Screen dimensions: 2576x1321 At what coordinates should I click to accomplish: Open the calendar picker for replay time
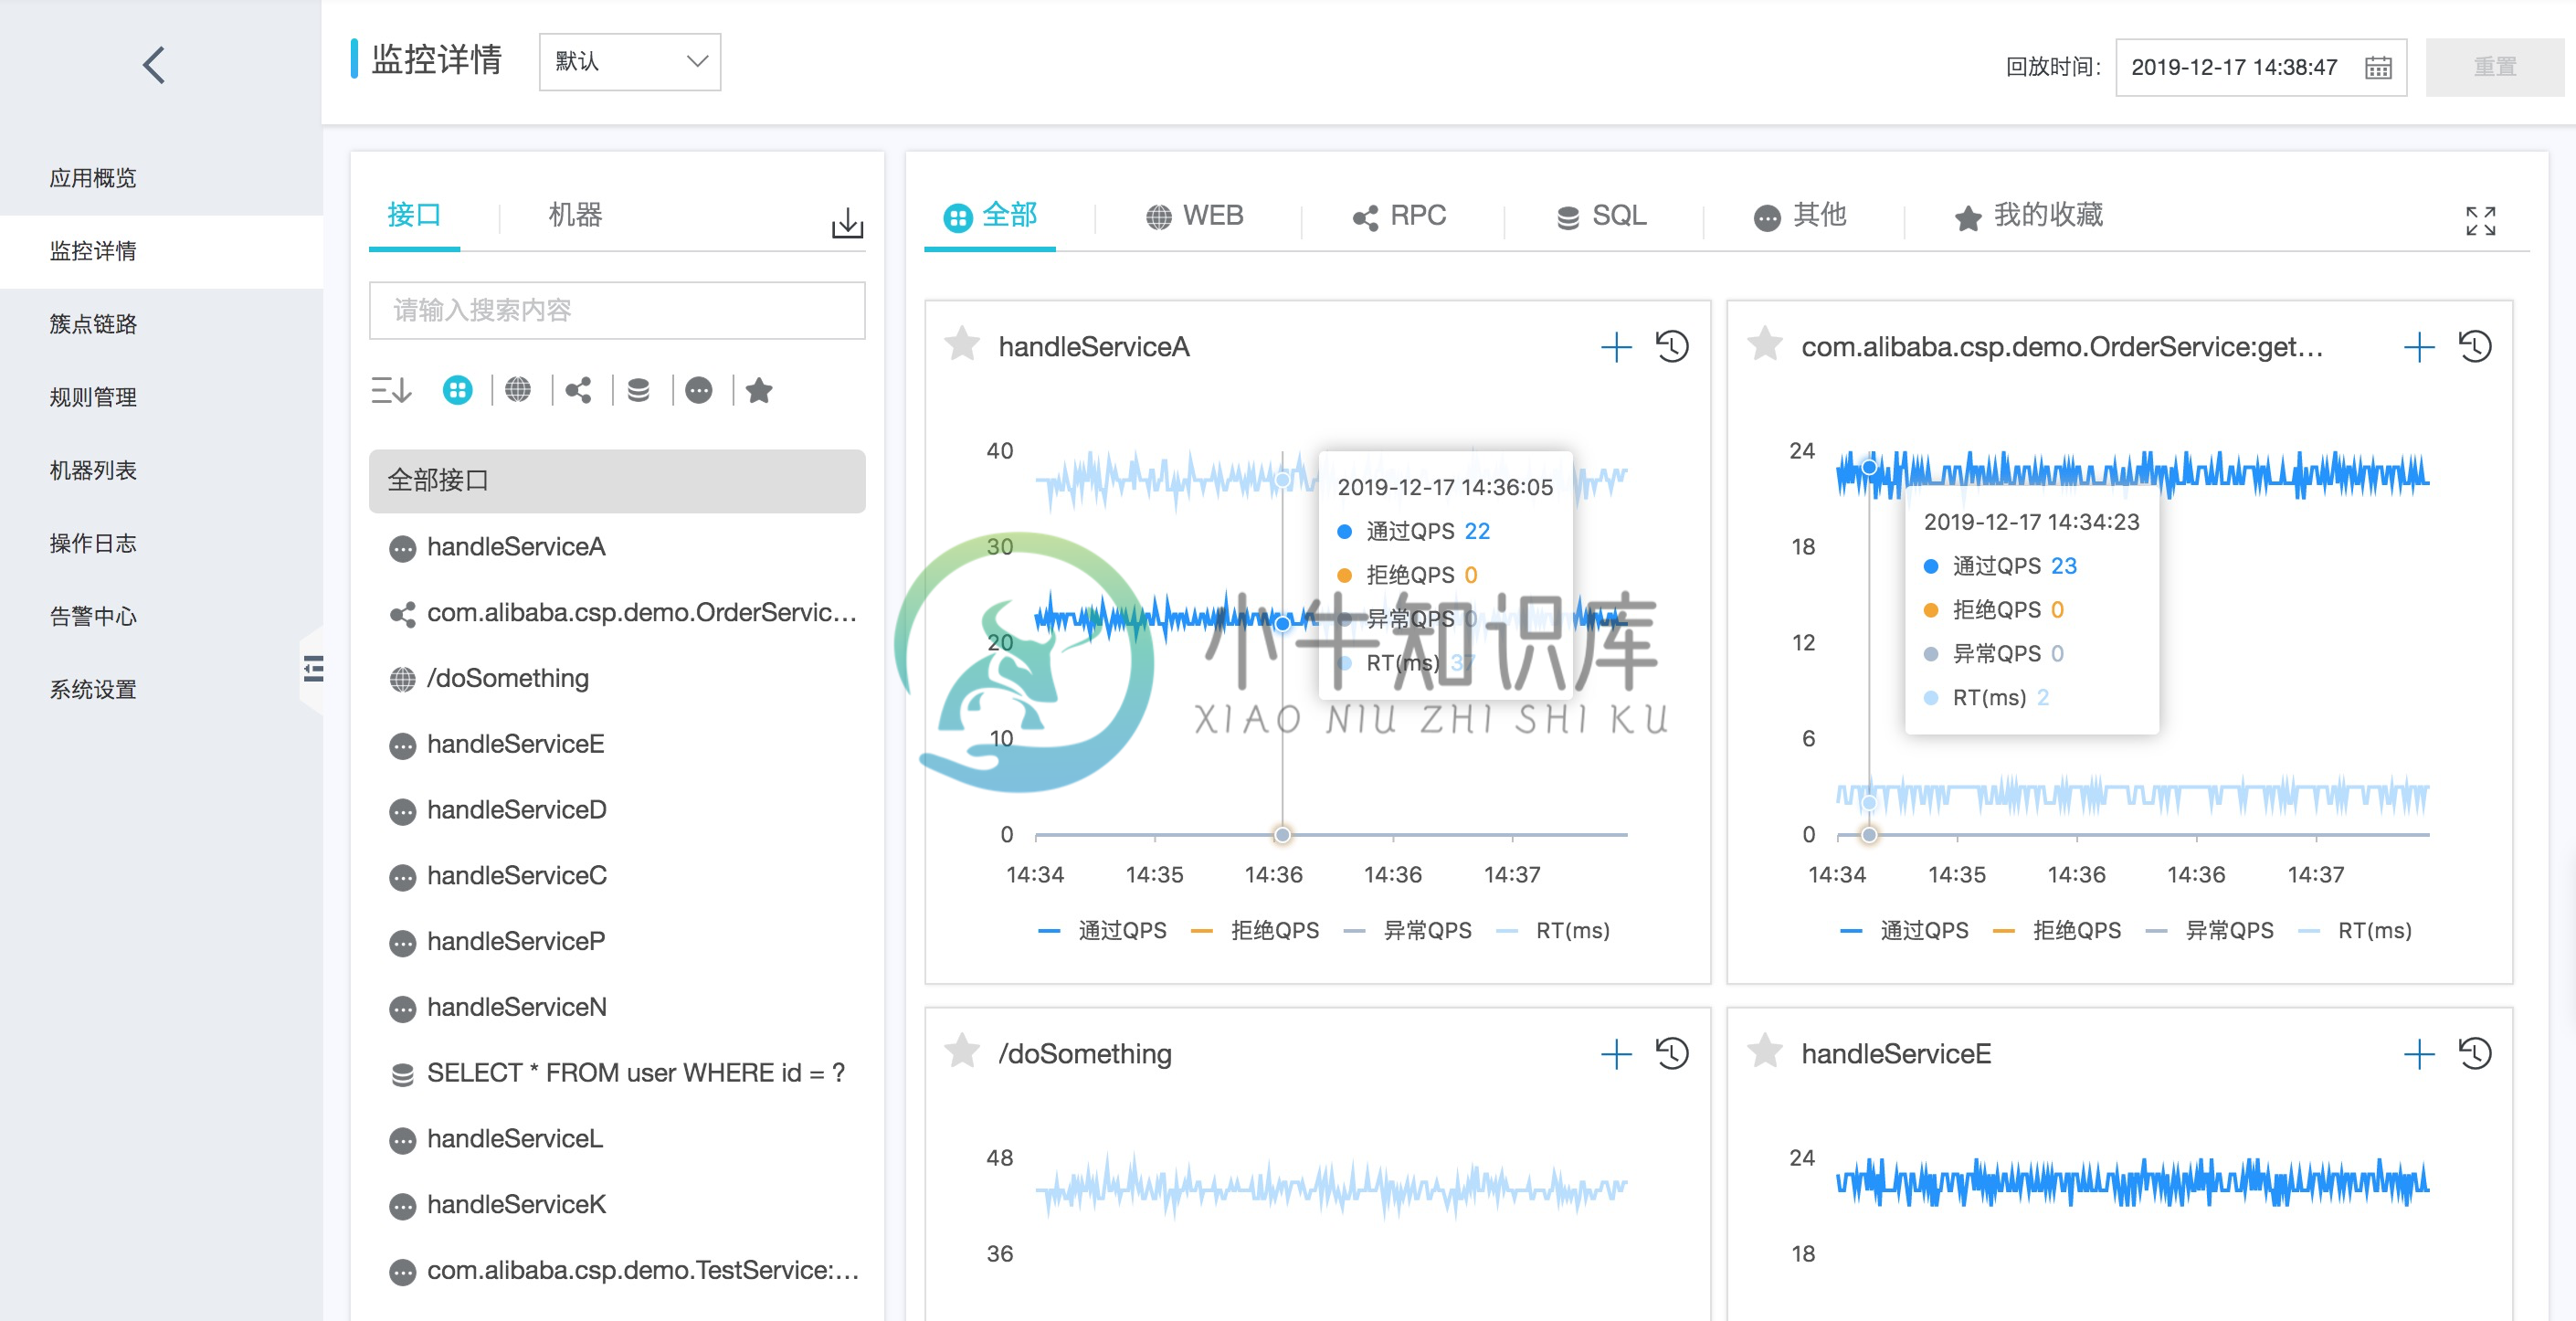2378,68
